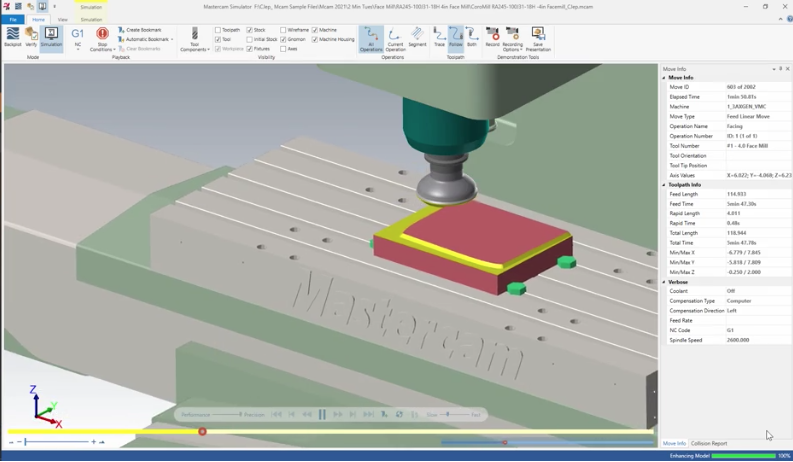Click Save Presentation

click(538, 39)
